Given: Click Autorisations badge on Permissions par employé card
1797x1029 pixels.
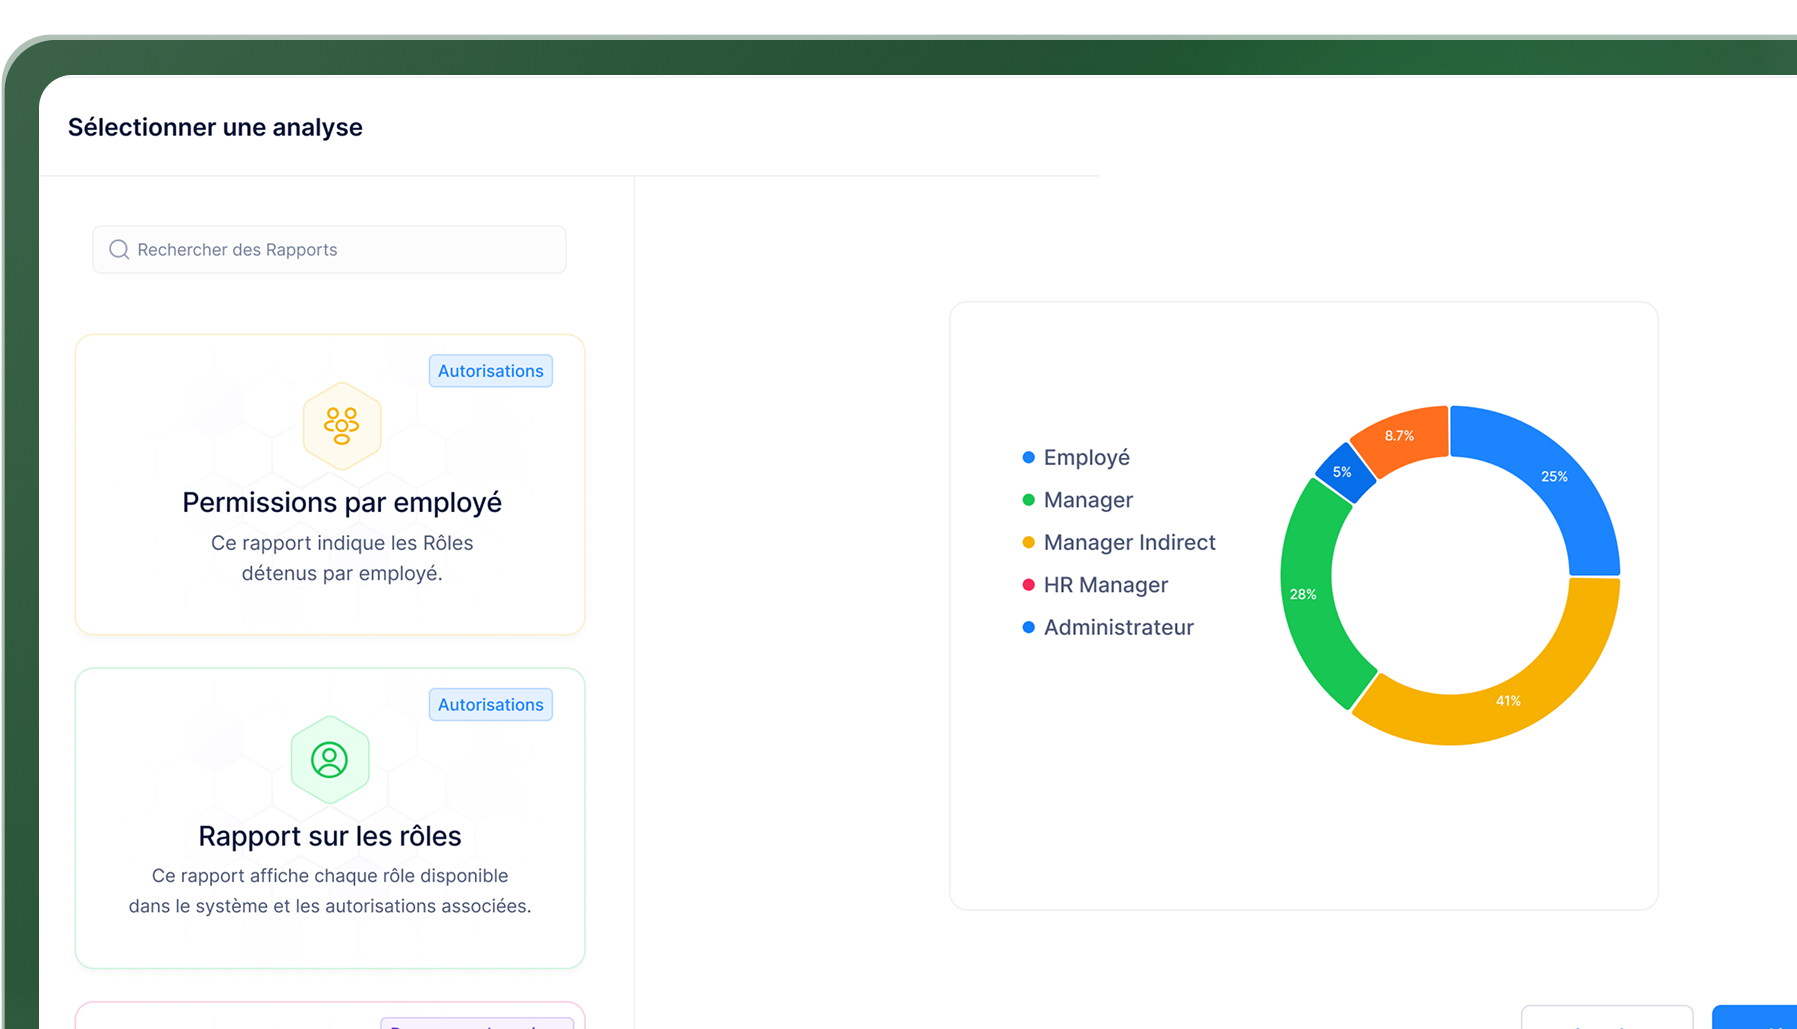Looking at the screenshot, I should tap(490, 371).
